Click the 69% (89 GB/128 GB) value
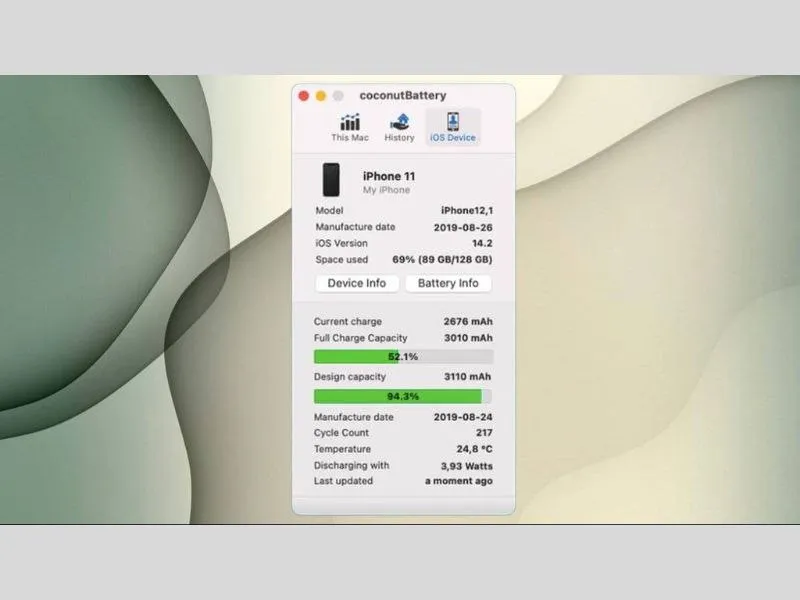 pos(442,259)
